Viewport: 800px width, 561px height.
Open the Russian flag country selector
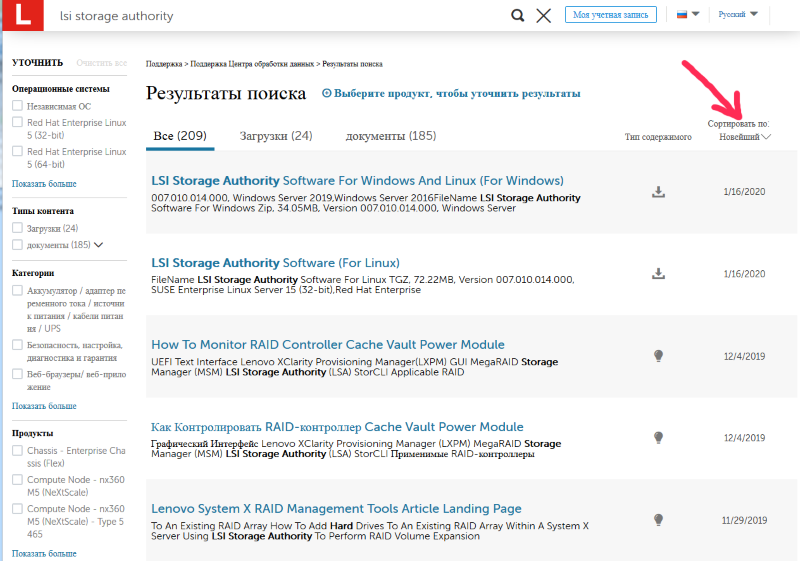pos(688,14)
